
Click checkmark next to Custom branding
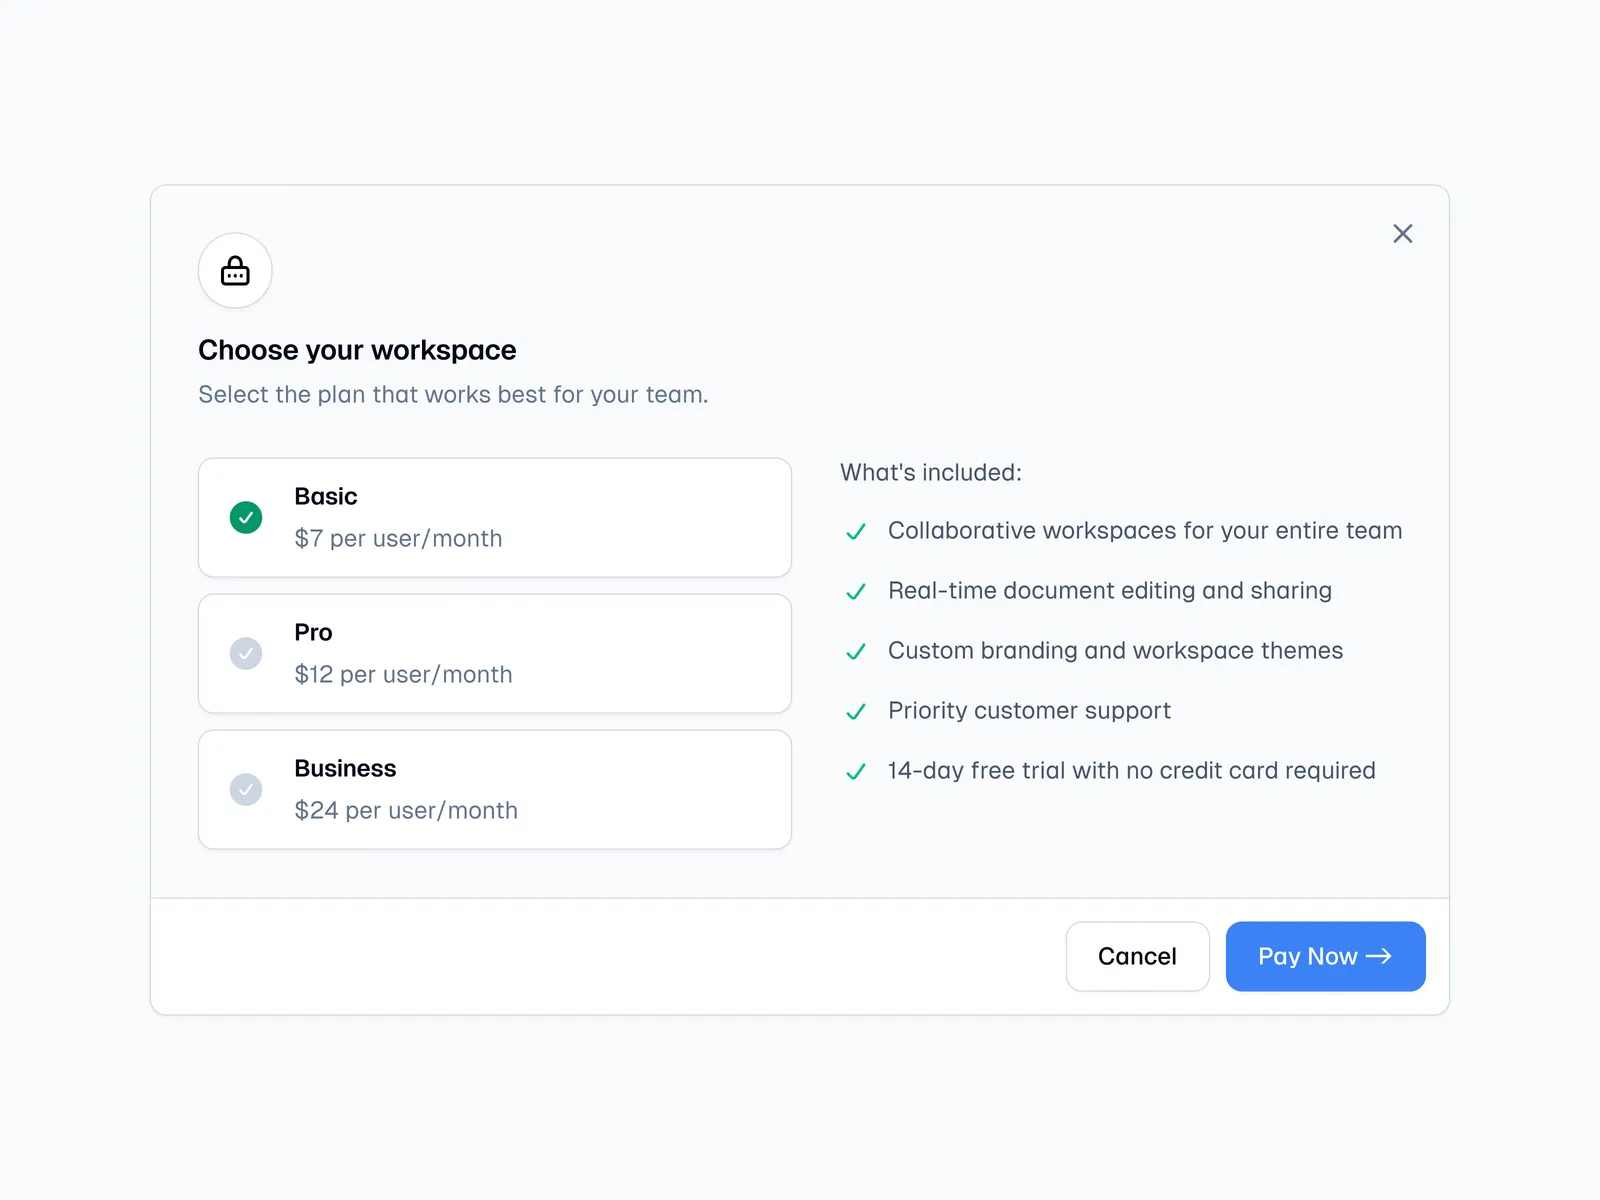[x=856, y=652]
